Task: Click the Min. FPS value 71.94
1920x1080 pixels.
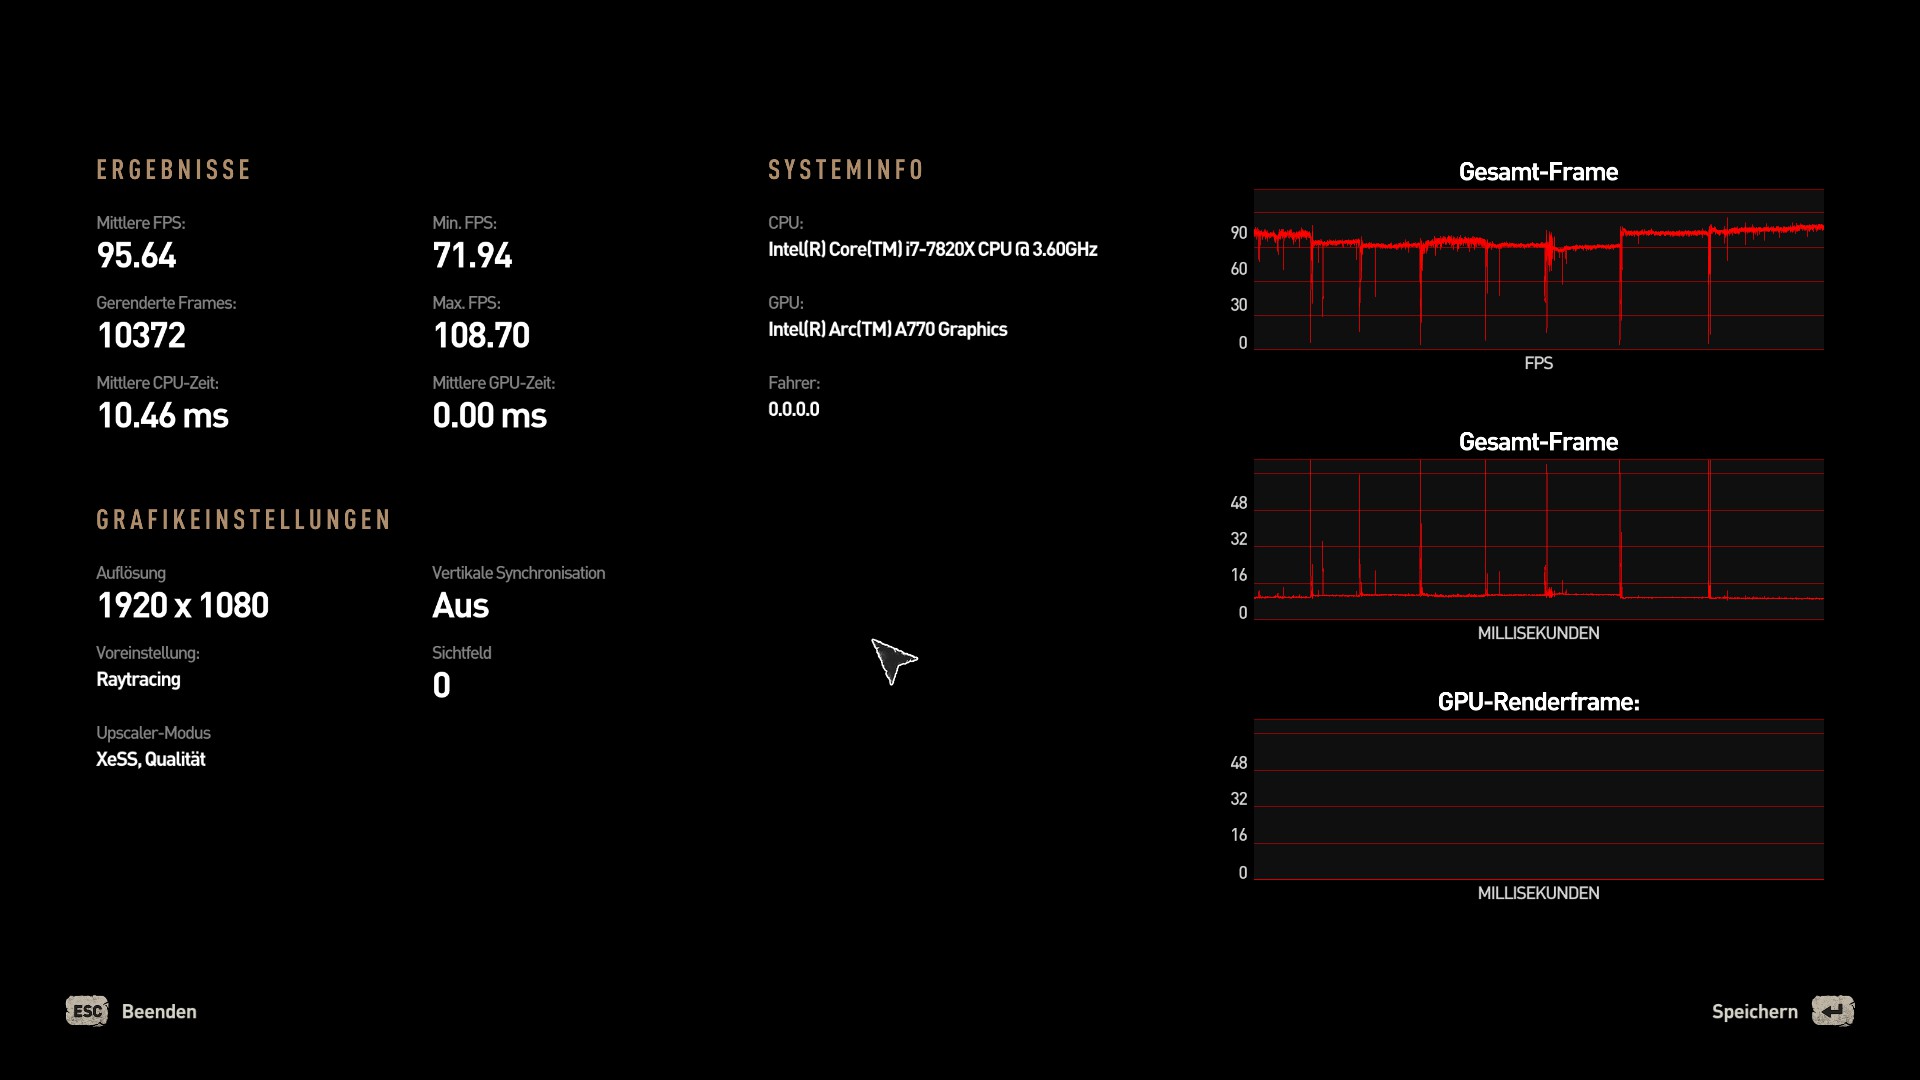Action: 472,256
